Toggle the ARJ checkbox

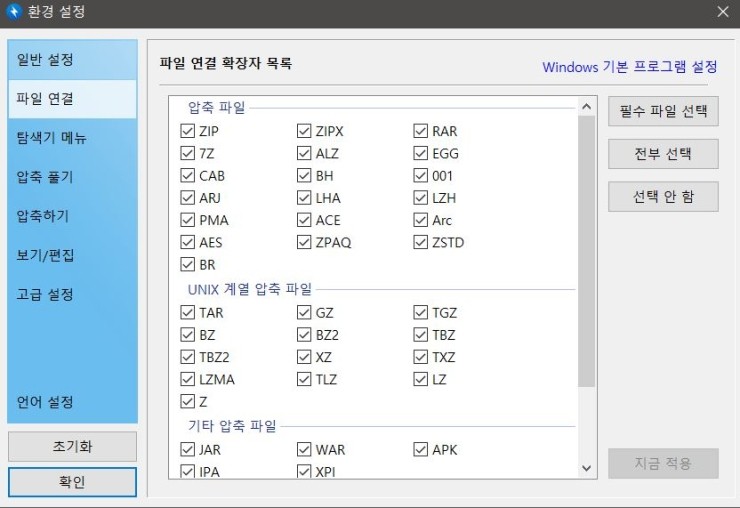tap(187, 197)
